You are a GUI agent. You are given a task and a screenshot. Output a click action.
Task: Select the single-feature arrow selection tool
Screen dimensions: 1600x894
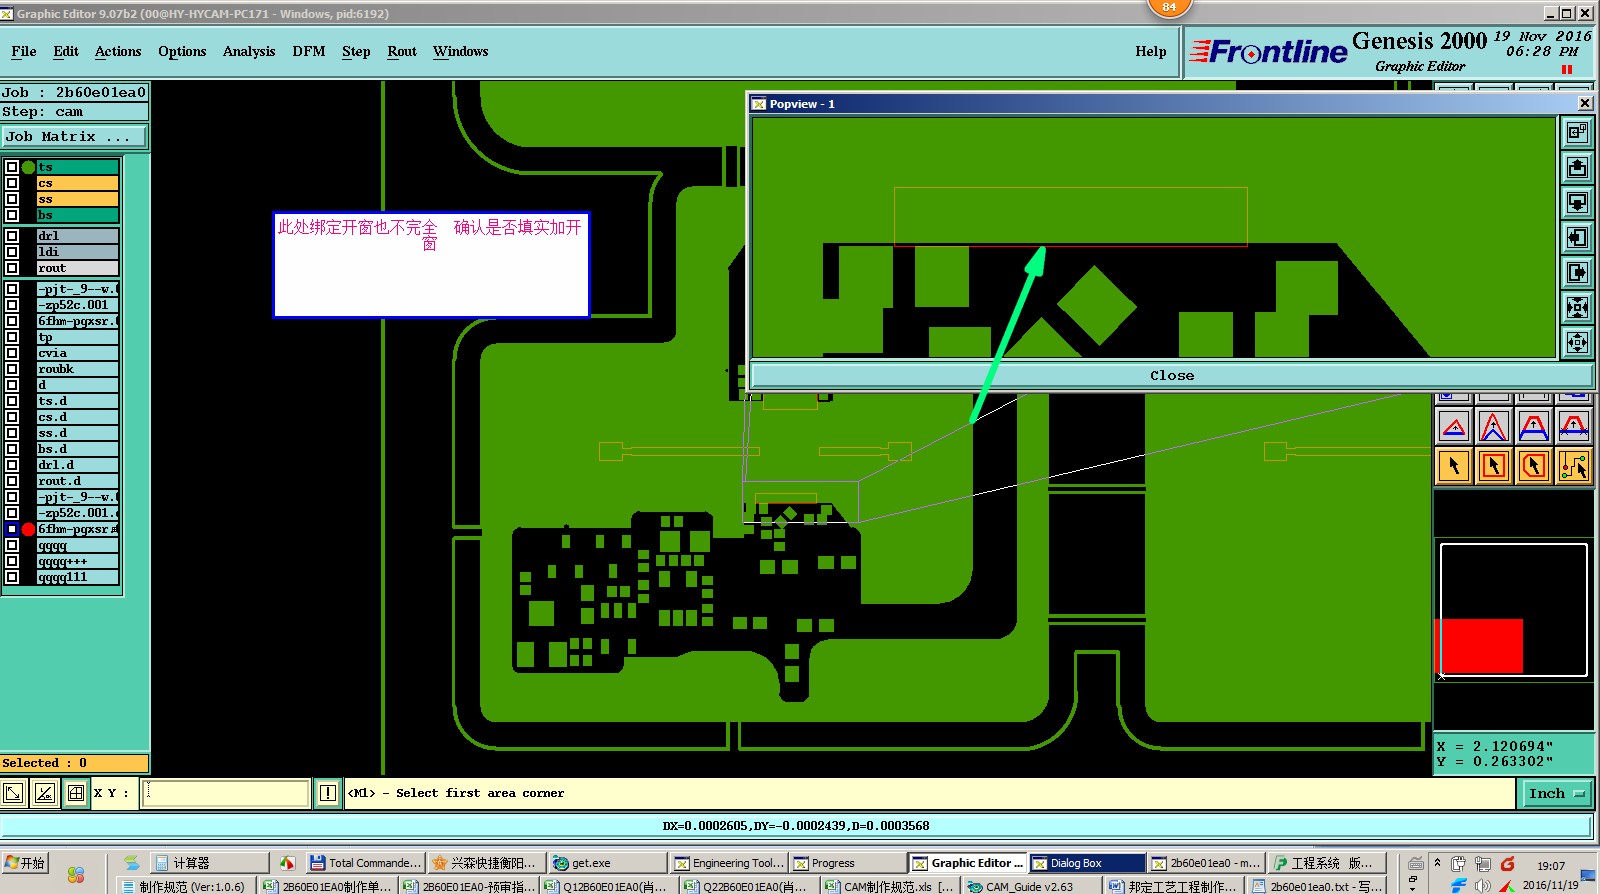click(1454, 466)
